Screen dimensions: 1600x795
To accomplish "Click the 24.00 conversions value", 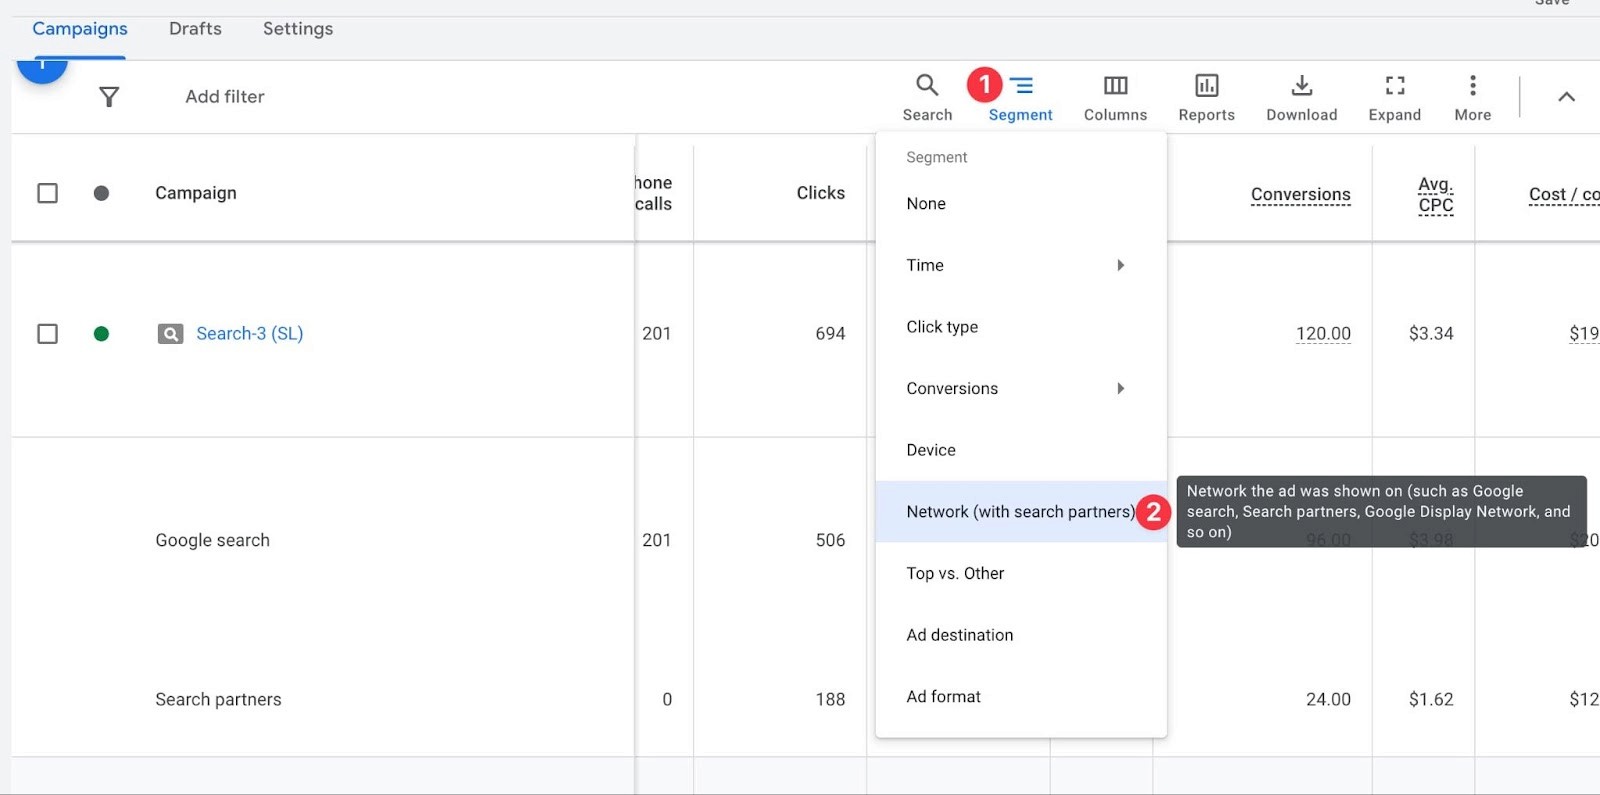I will 1328,700.
